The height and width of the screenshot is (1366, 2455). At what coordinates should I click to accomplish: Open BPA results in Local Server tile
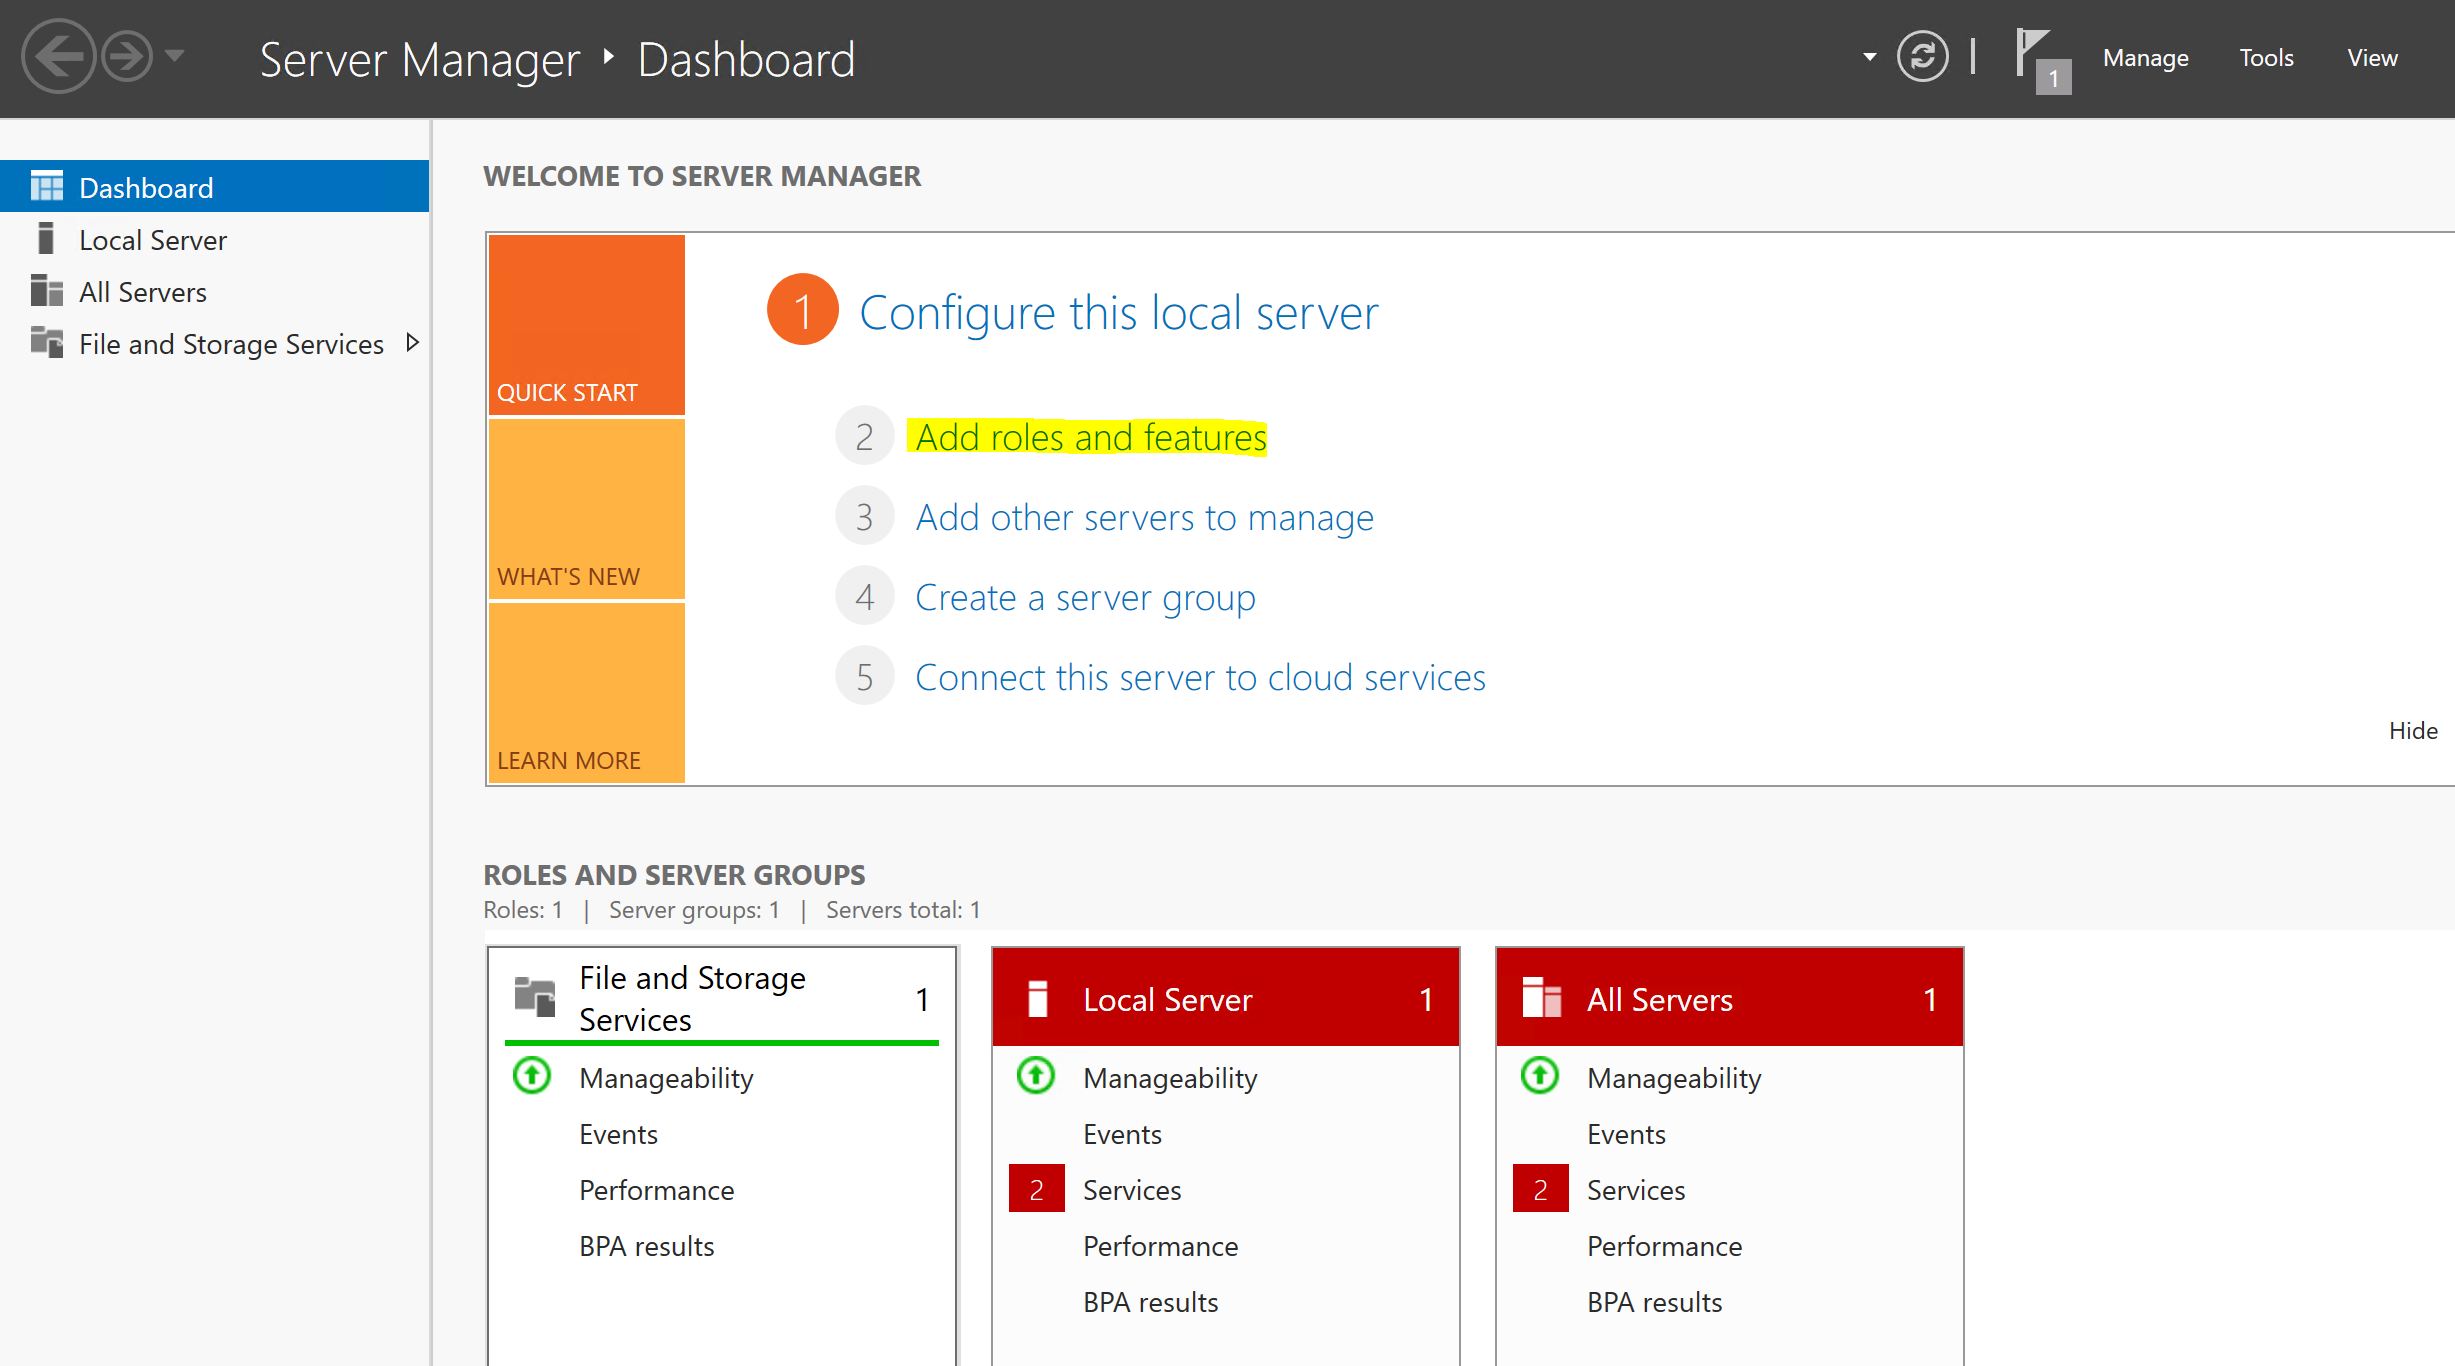tap(1150, 1302)
